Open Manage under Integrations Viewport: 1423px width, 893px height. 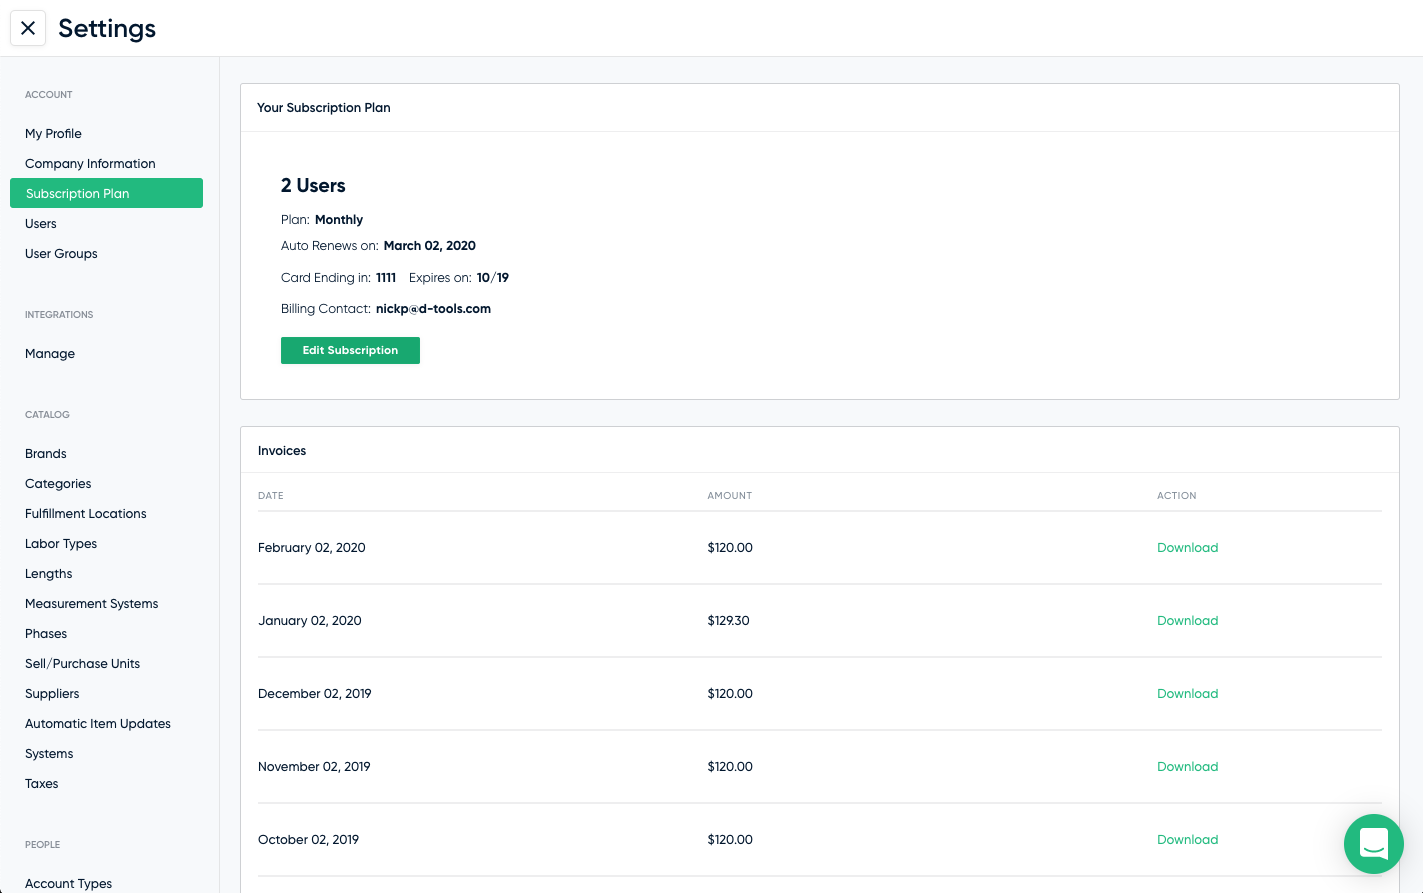click(50, 353)
